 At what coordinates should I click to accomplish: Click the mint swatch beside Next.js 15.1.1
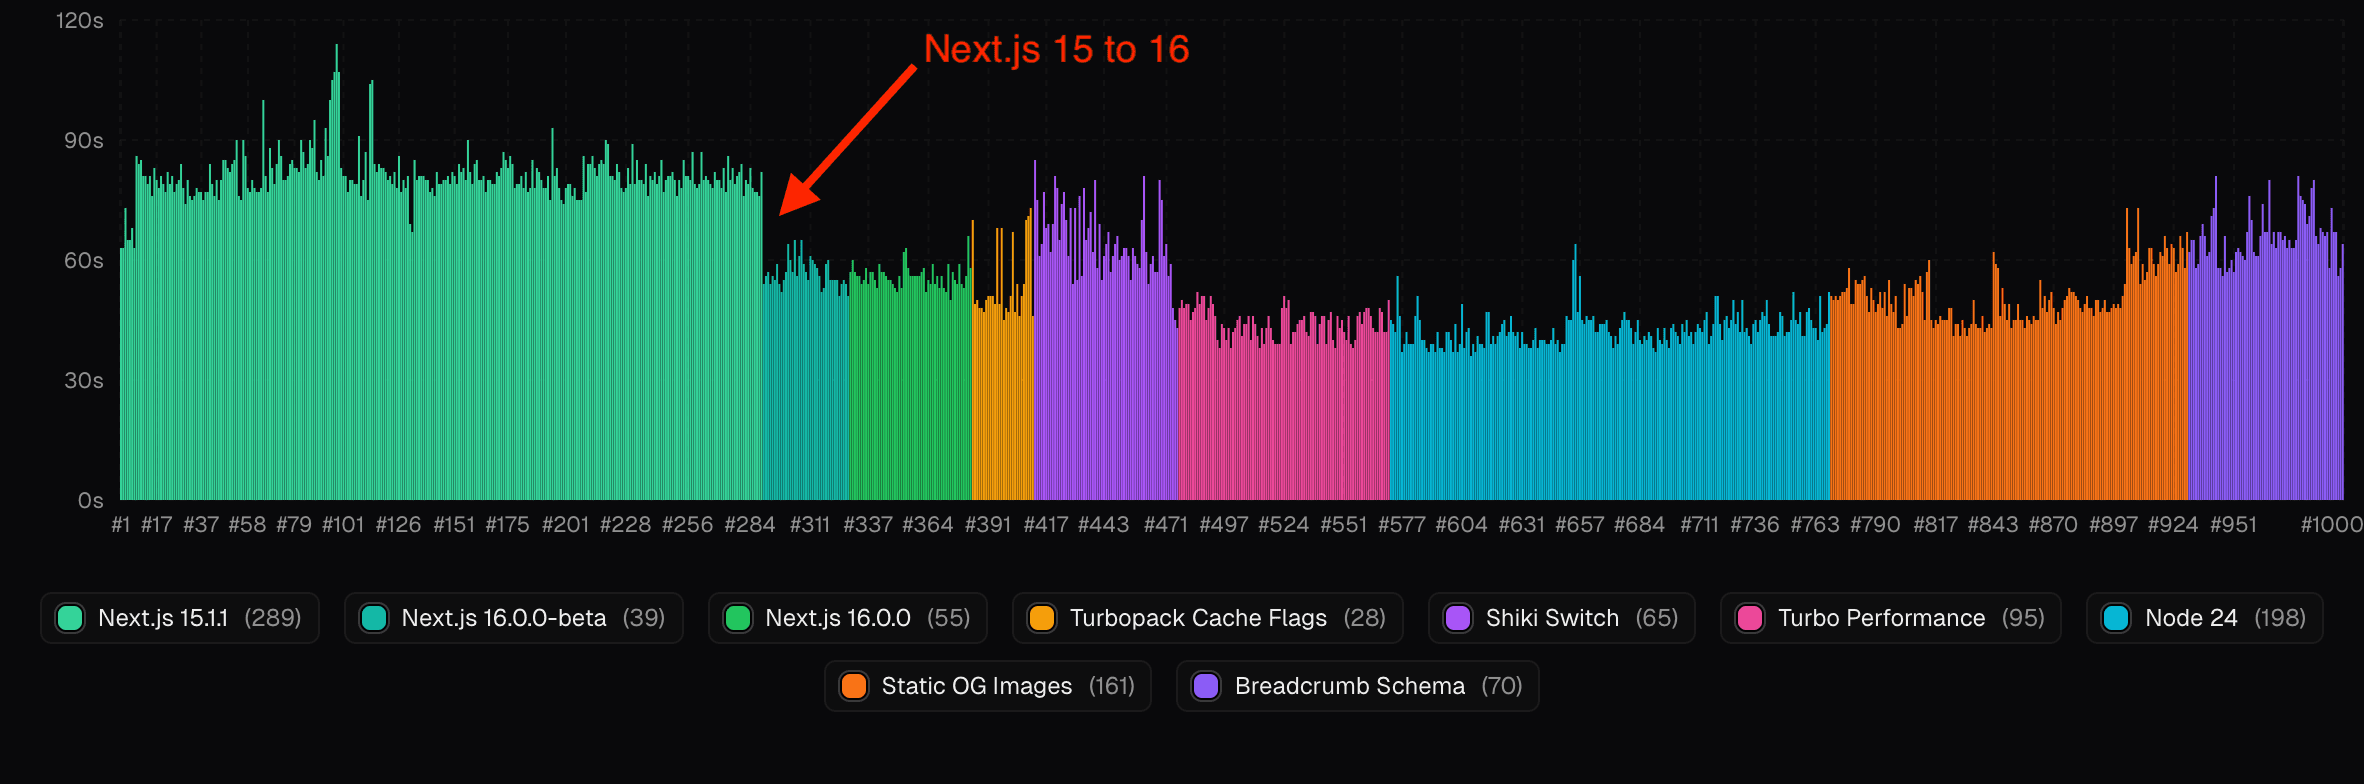70,618
